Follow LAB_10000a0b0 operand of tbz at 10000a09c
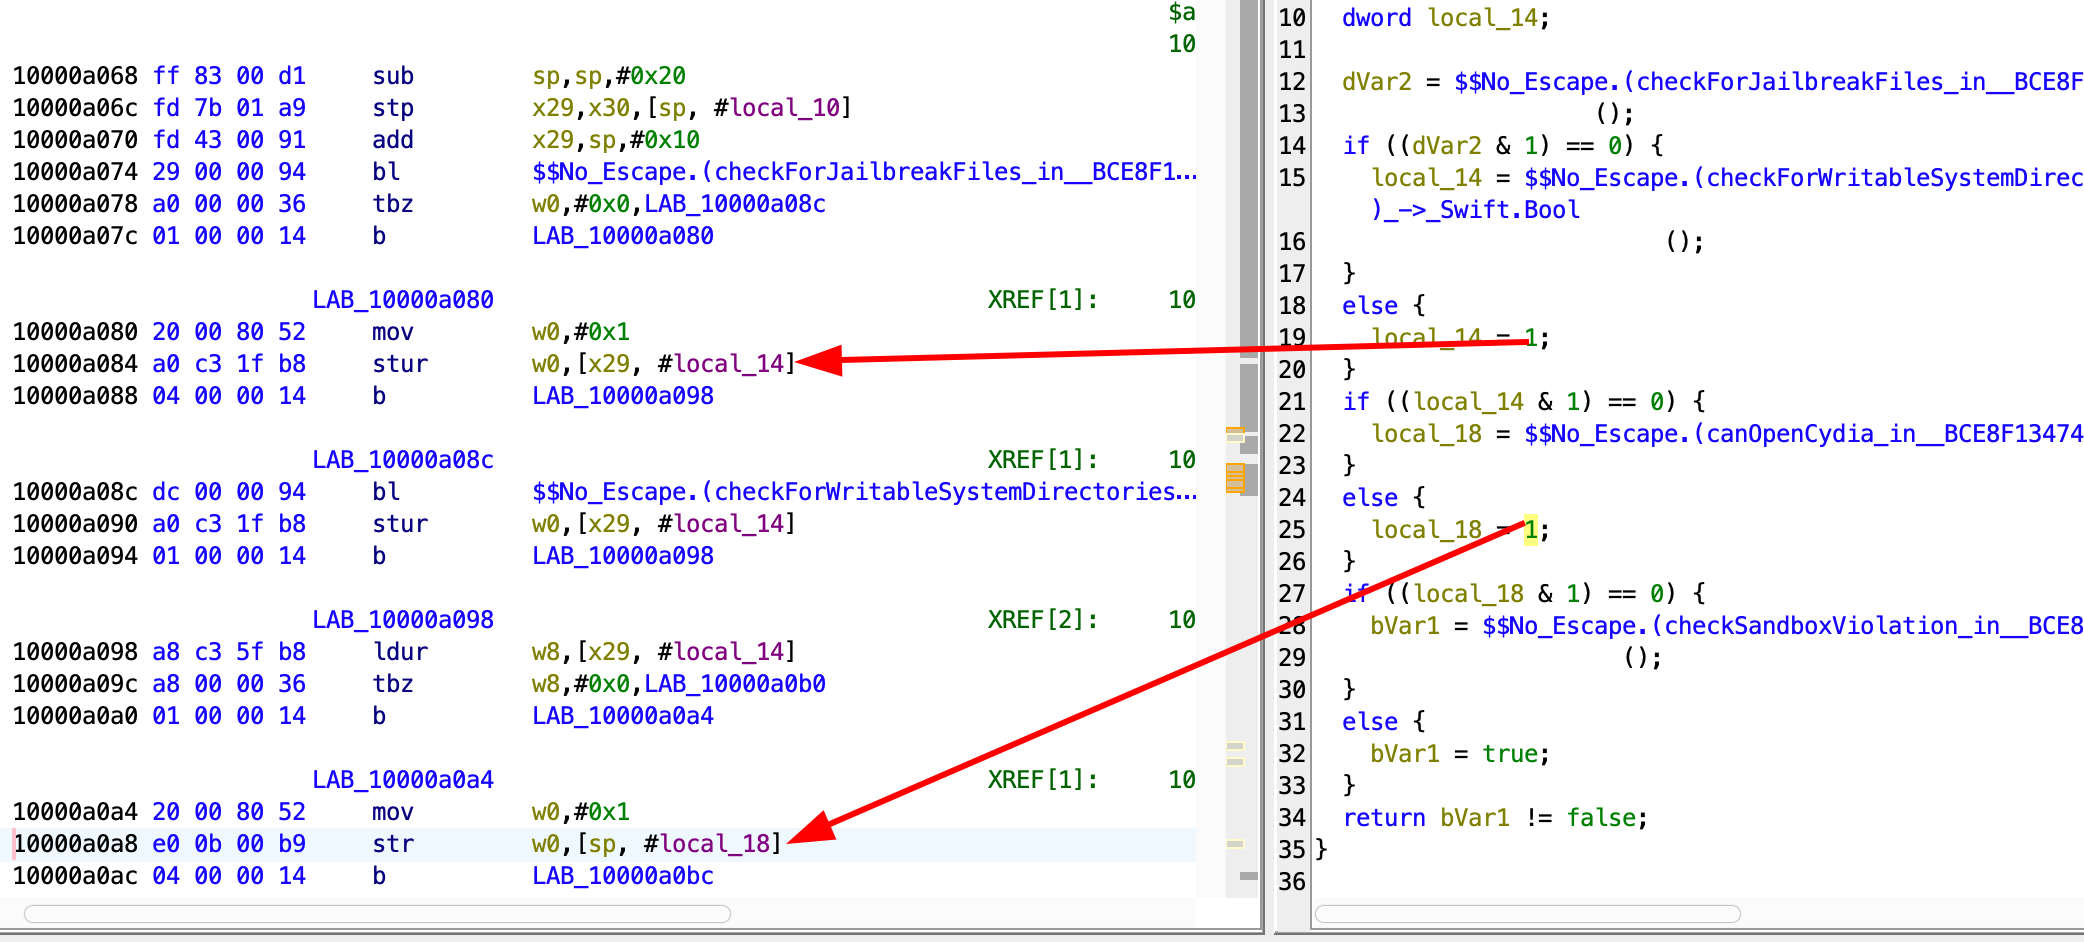The width and height of the screenshot is (2084, 942). click(x=735, y=684)
